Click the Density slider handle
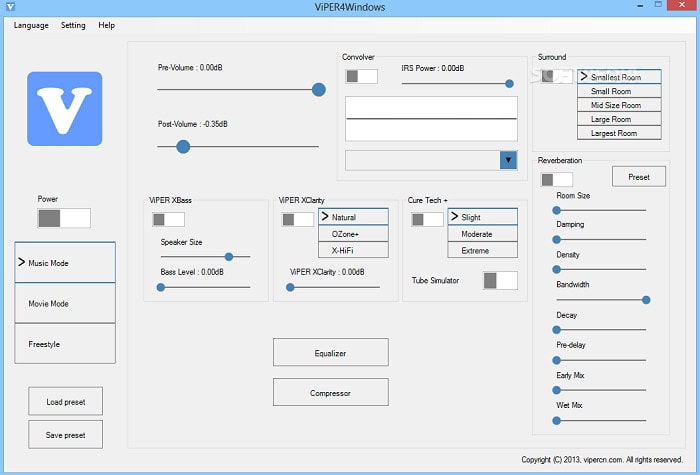This screenshot has width=700, height=475. (557, 270)
